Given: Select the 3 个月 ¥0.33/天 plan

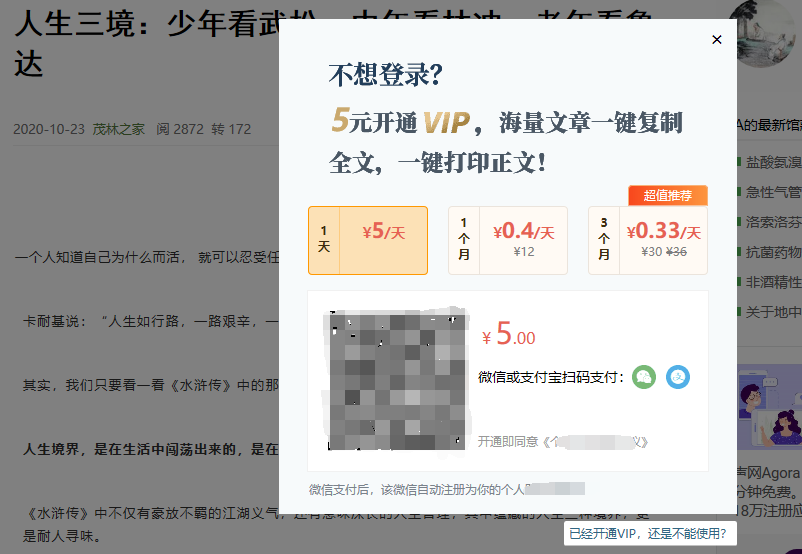Looking at the screenshot, I should click(648, 240).
